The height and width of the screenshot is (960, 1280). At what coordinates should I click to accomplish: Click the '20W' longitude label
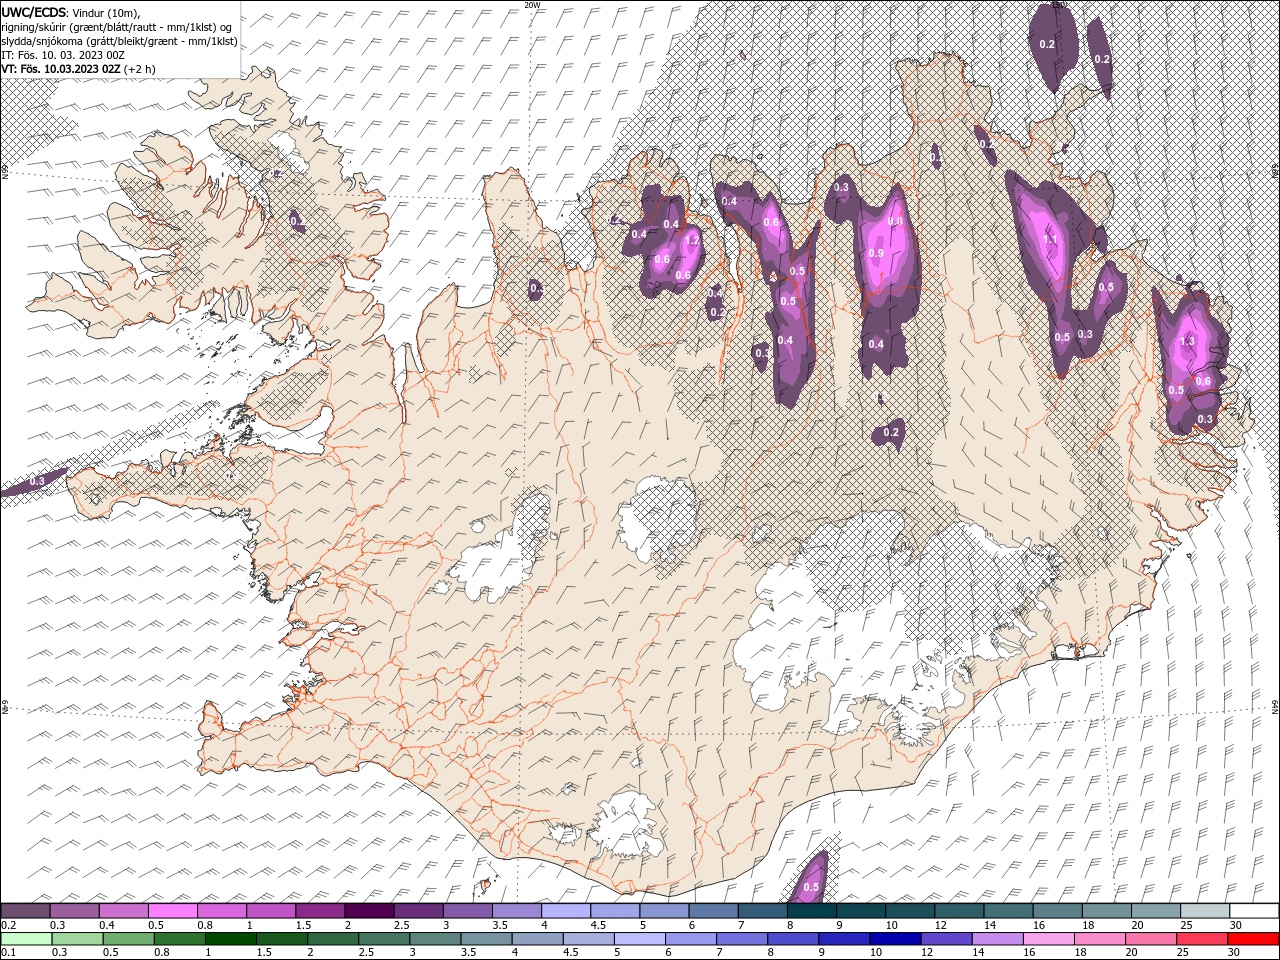[x=532, y=5]
